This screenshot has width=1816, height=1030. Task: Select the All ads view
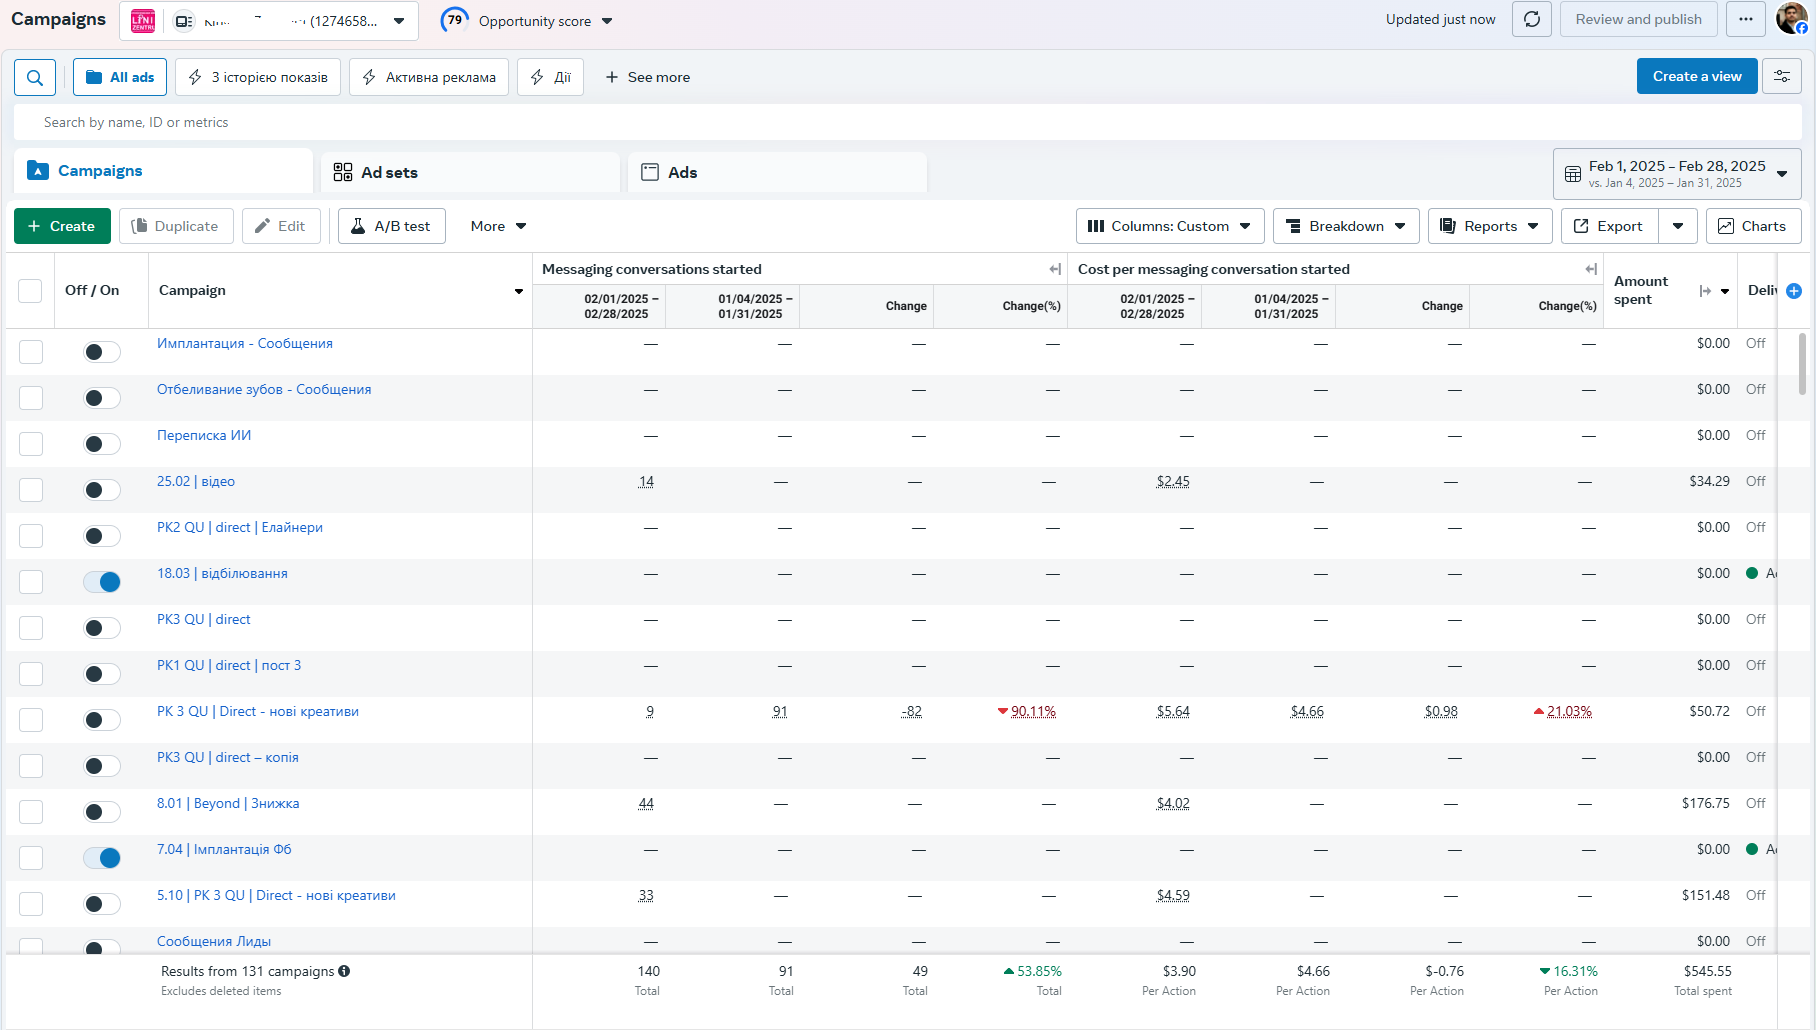tap(120, 77)
